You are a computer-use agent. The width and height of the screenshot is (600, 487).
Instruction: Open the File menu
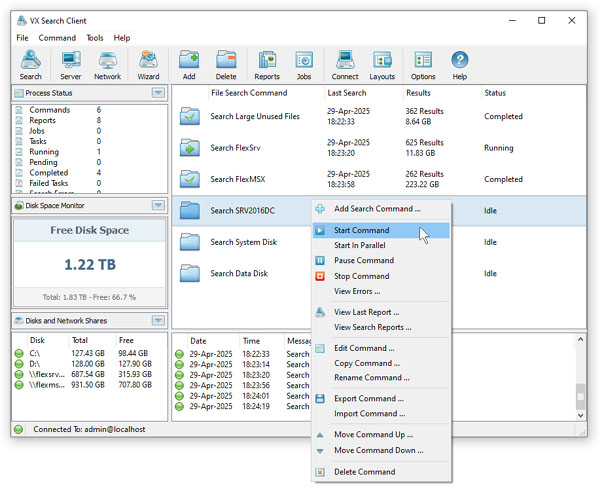(x=22, y=38)
